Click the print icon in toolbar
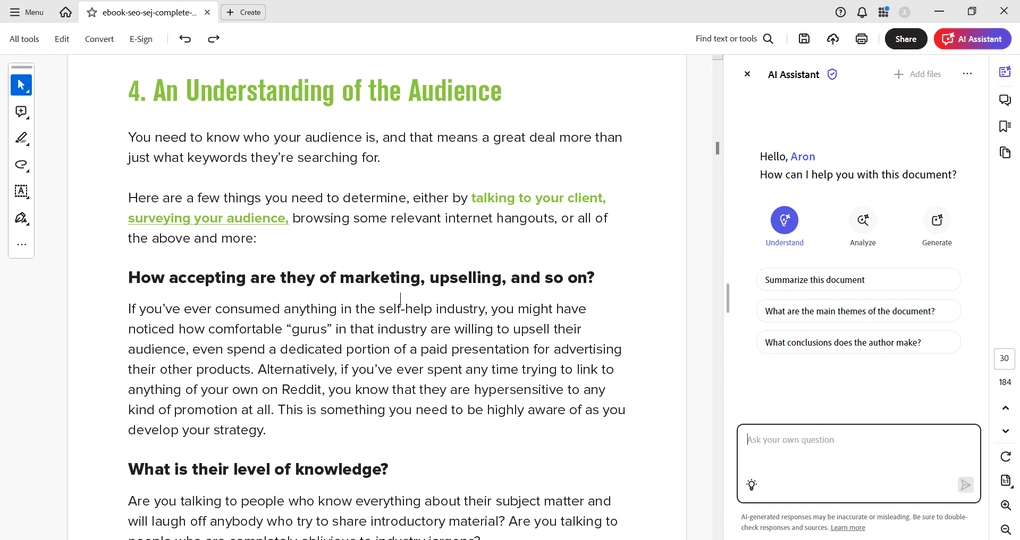This screenshot has width=1020, height=540. pyautogui.click(x=861, y=39)
